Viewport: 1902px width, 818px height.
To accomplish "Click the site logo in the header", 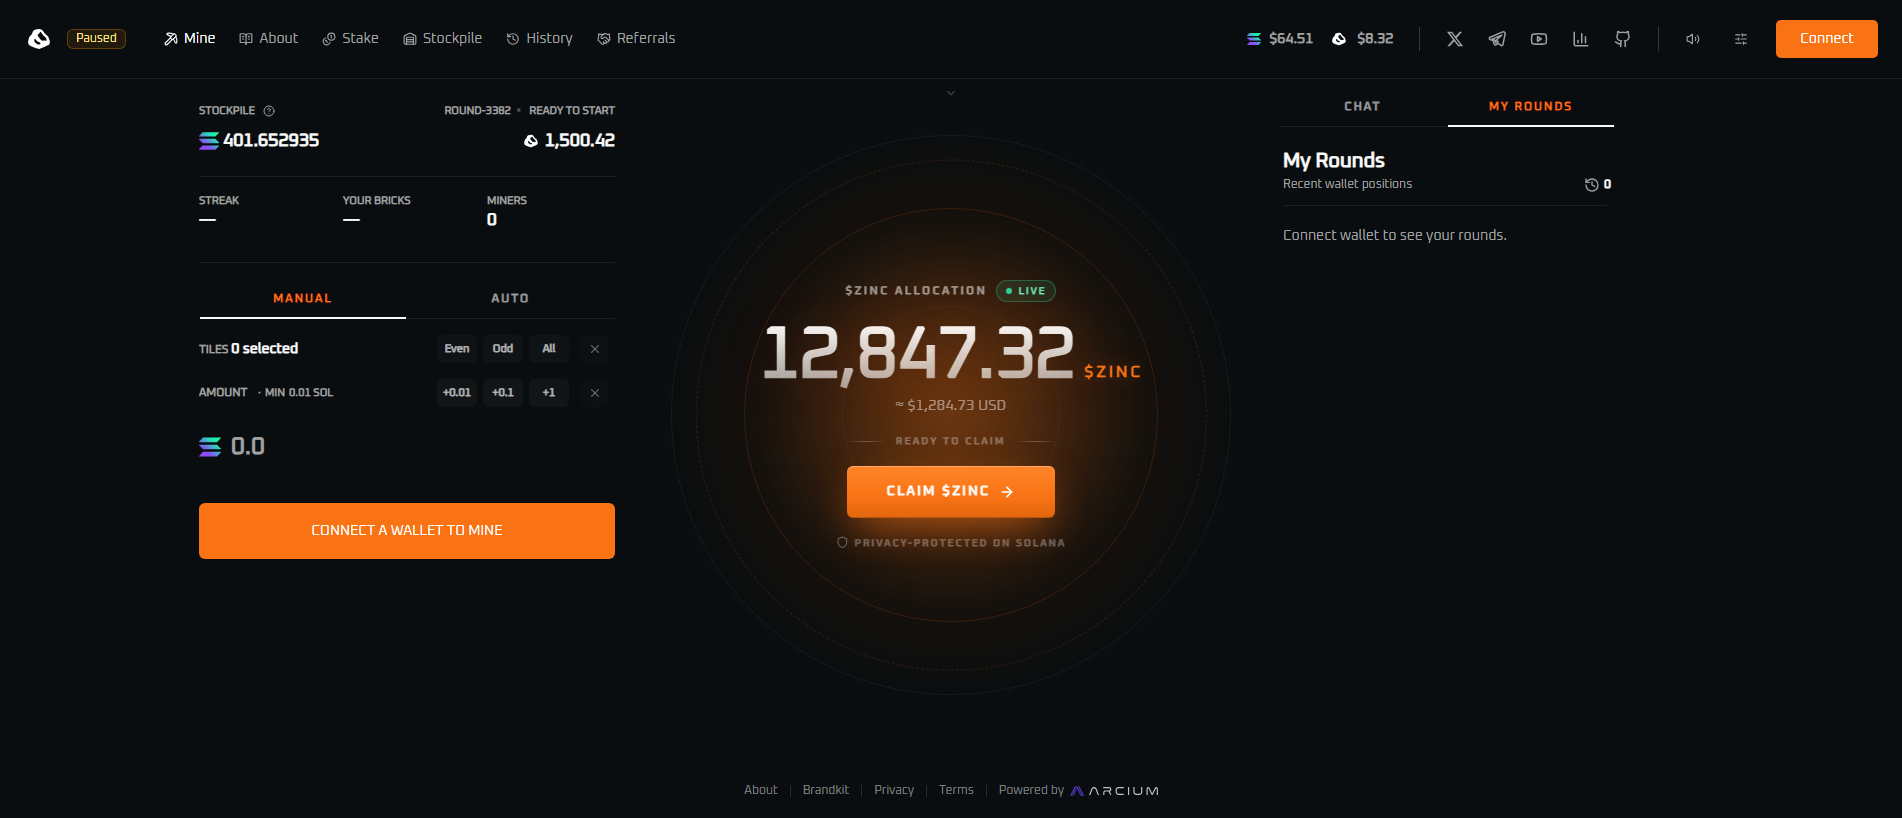I will tap(39, 38).
